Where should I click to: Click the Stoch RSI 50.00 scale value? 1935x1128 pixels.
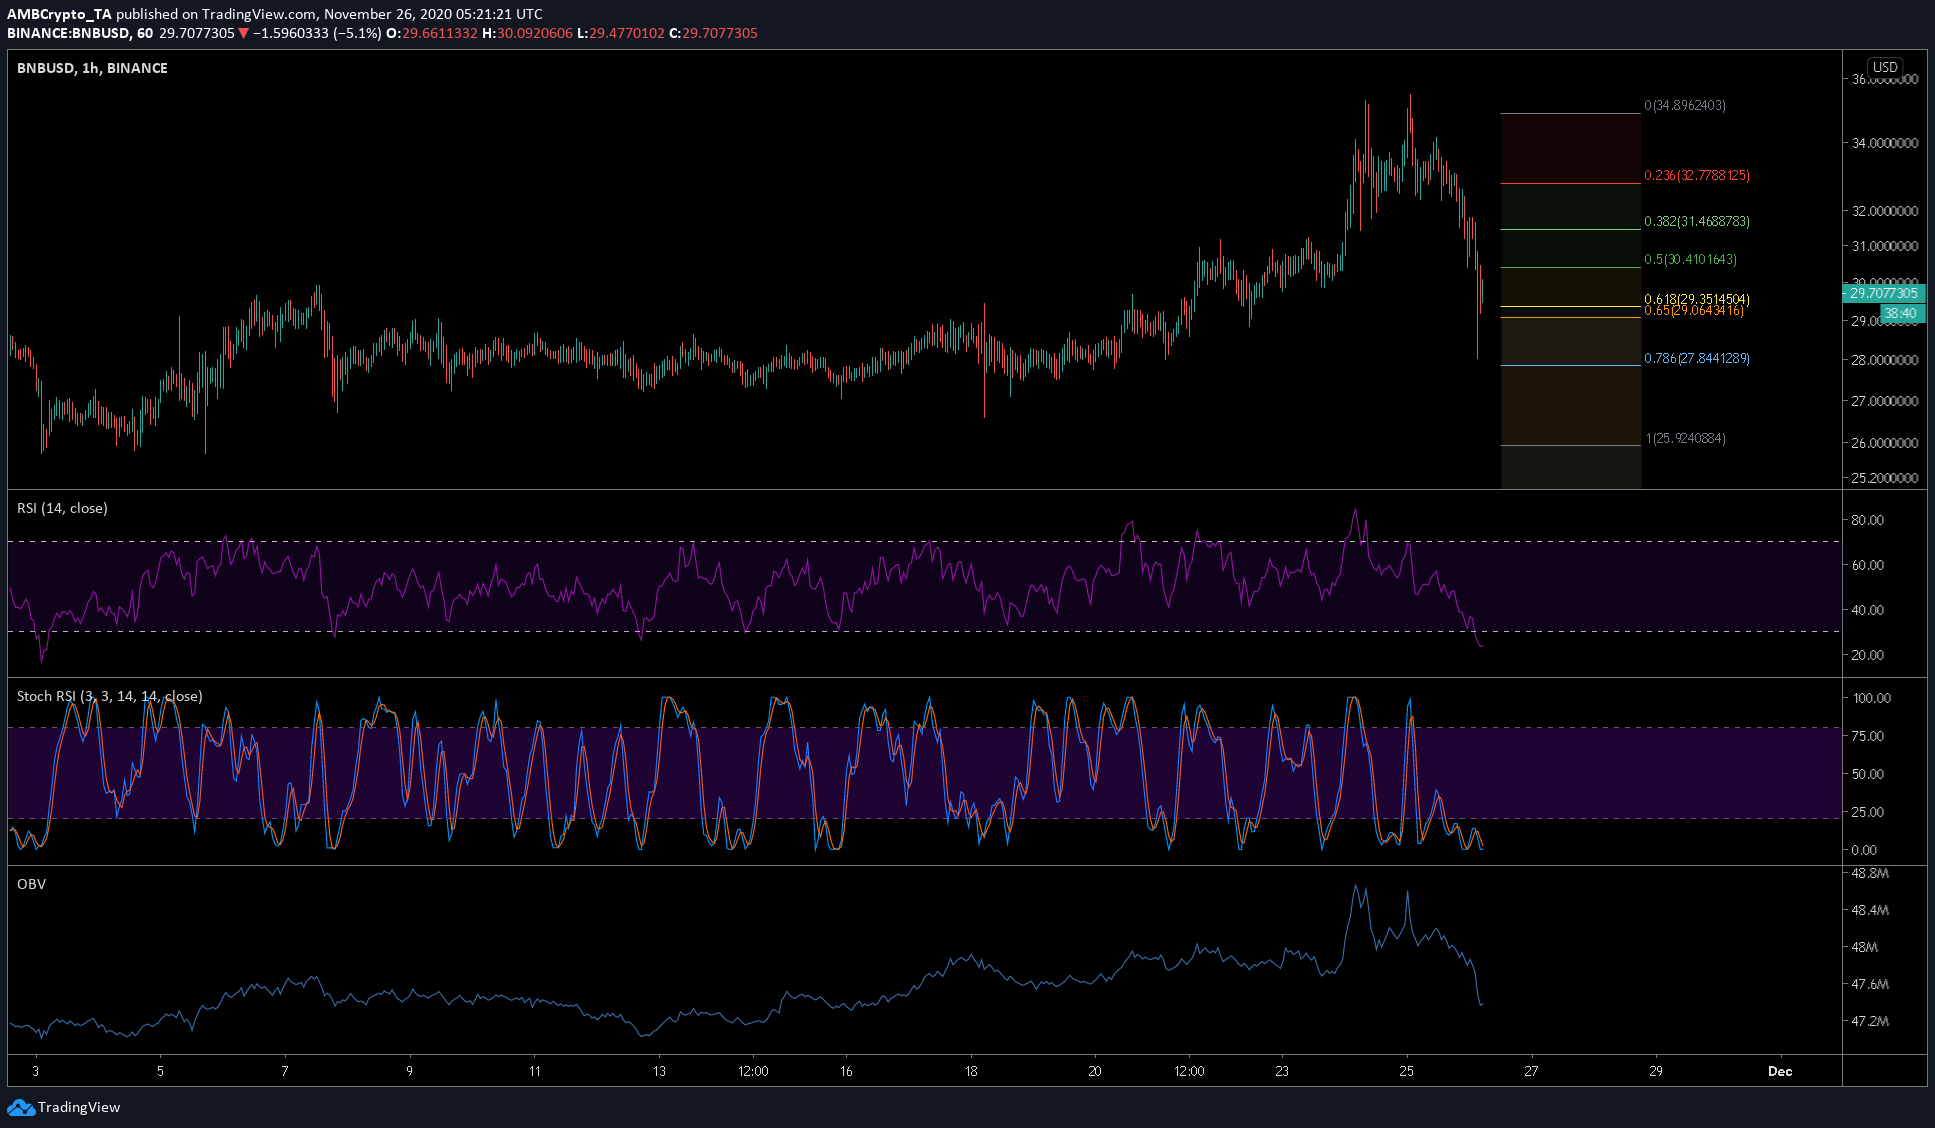1867,774
